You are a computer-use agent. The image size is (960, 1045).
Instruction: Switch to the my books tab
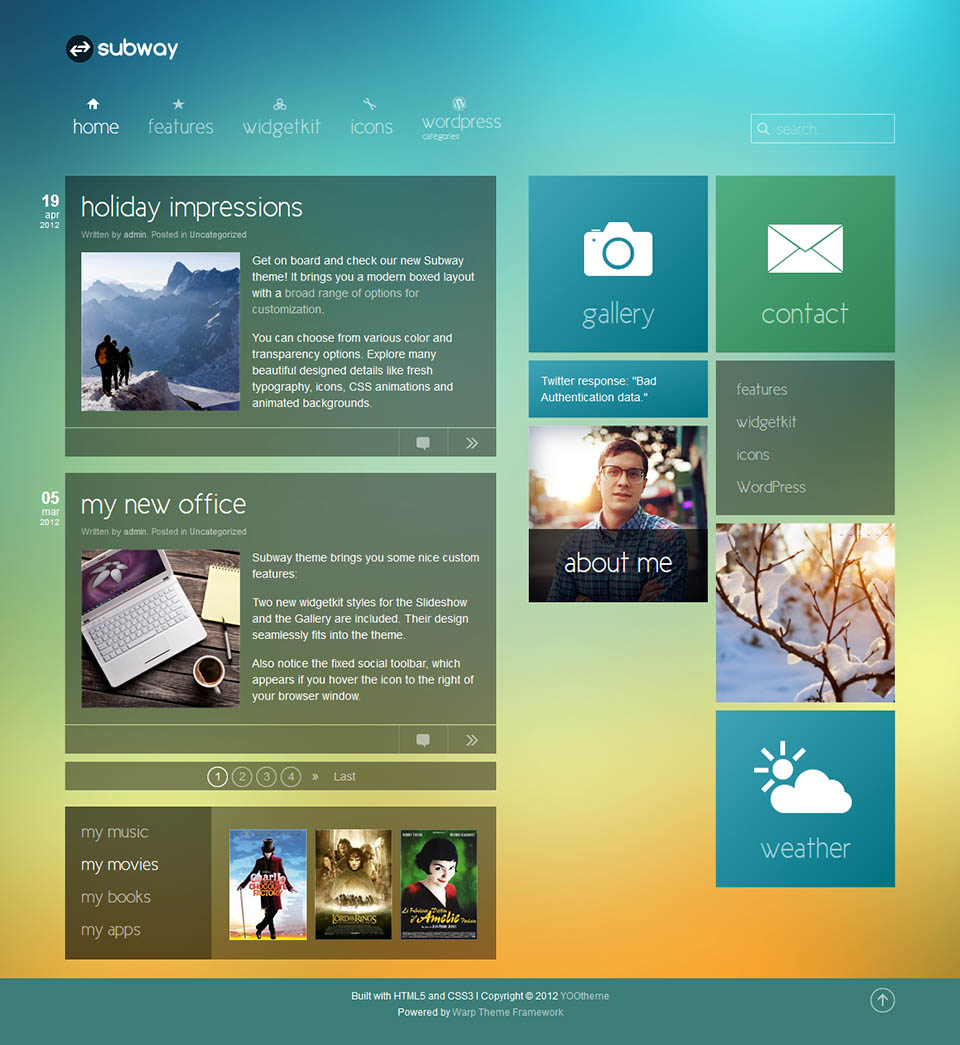[115, 897]
